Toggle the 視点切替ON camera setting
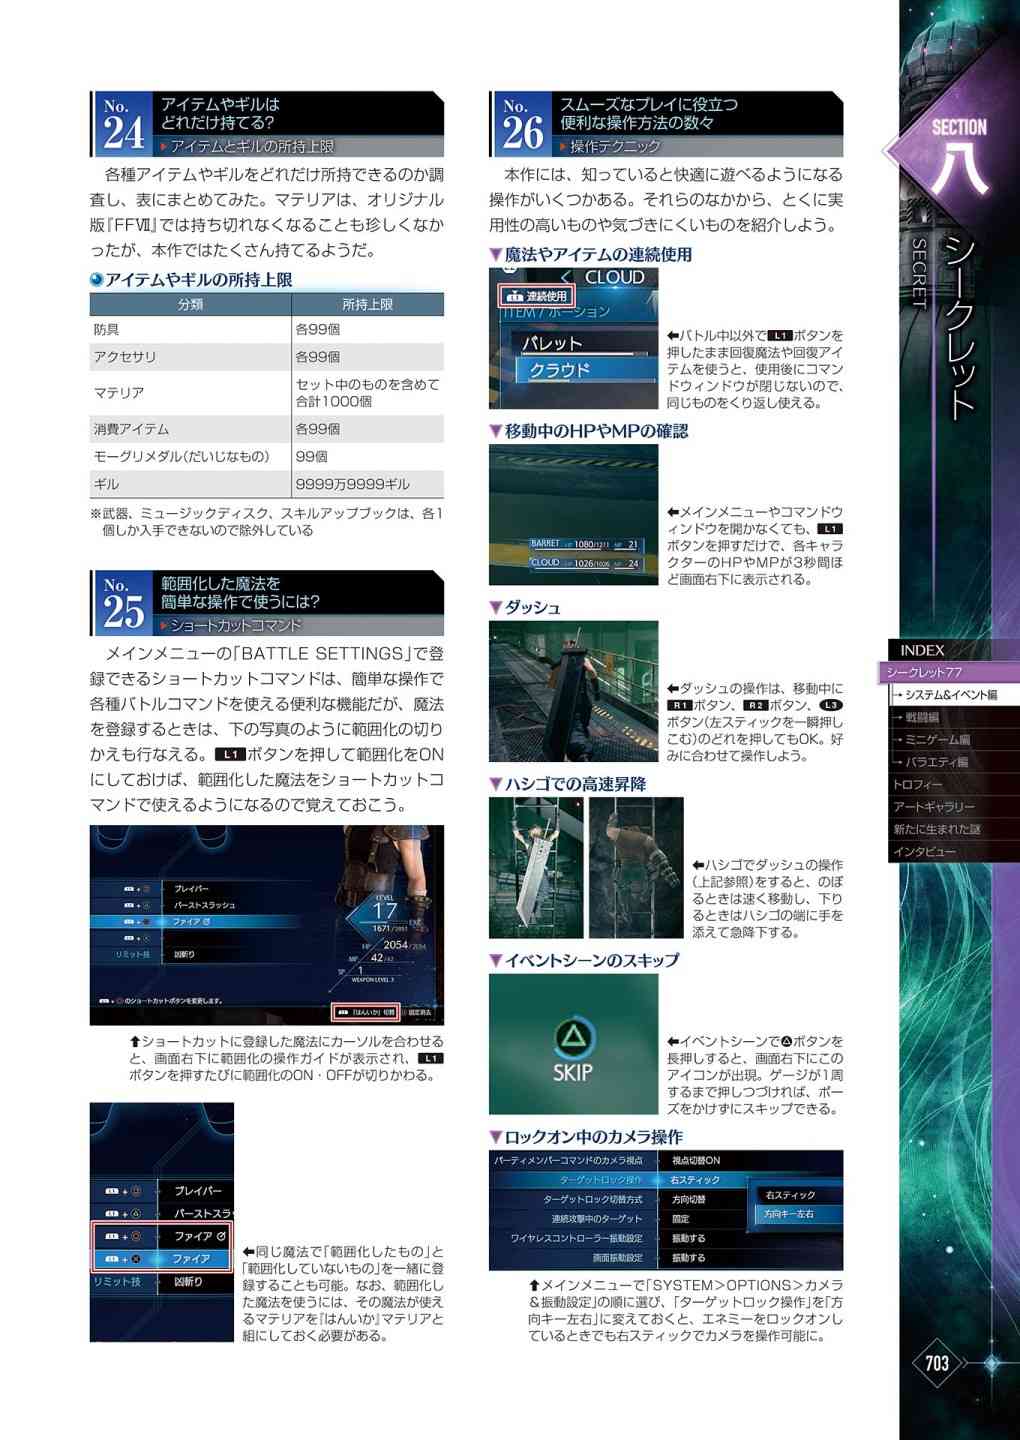 coord(696,1160)
